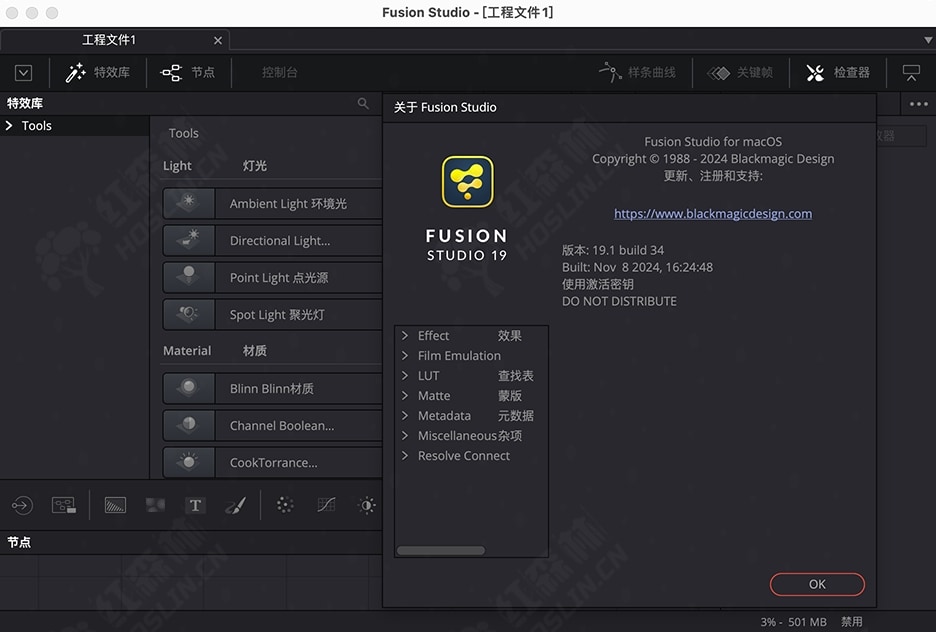The image size is (936, 632).
Task: Add a Loader node from toolbar
Action: [22, 505]
